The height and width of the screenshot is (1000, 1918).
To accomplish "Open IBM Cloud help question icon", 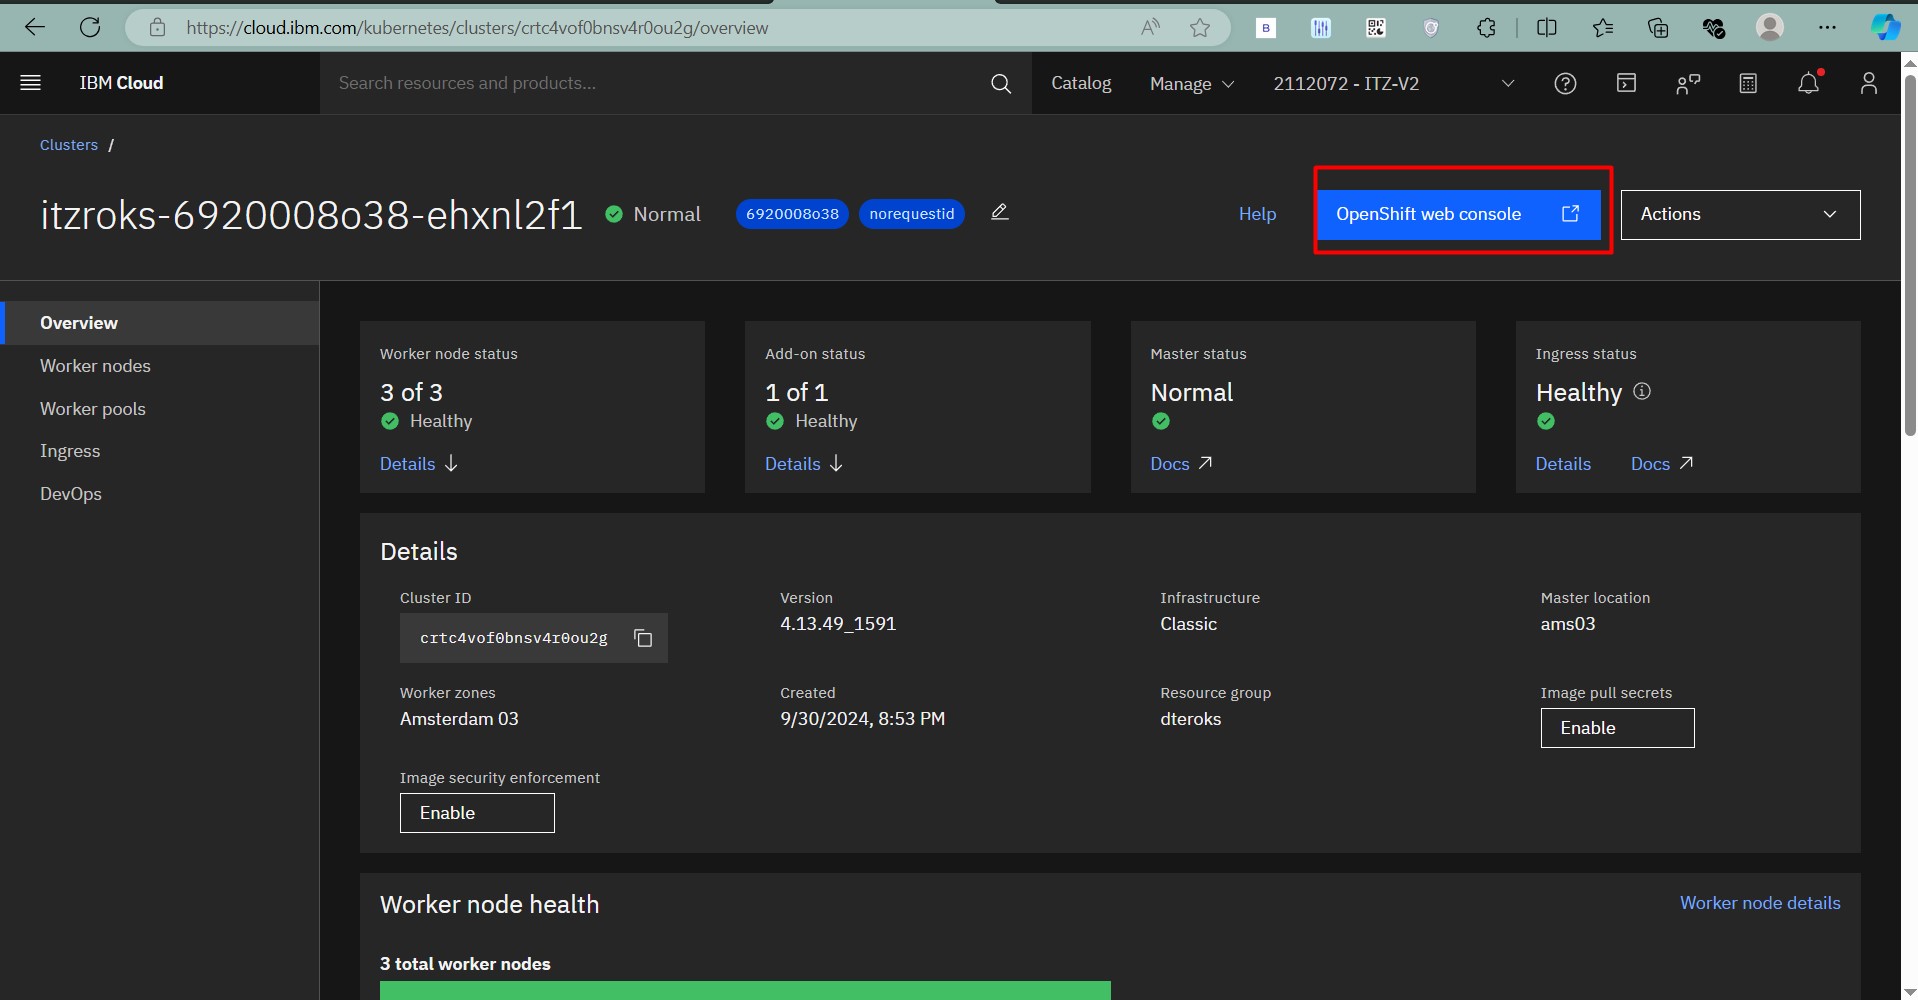I will click(1565, 83).
